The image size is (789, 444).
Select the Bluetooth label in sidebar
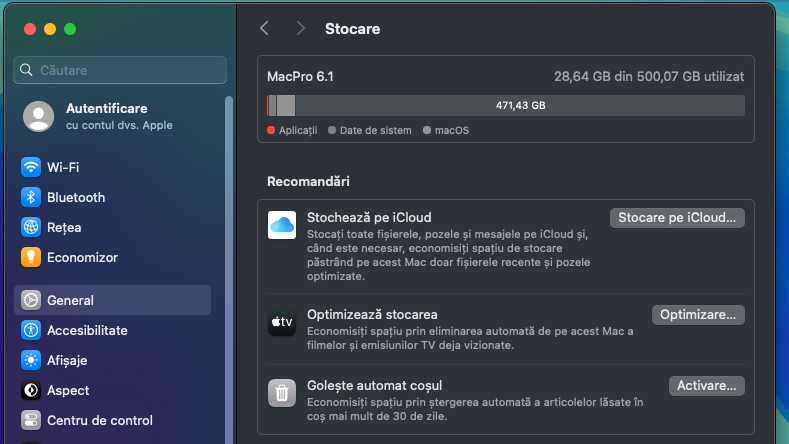point(76,197)
